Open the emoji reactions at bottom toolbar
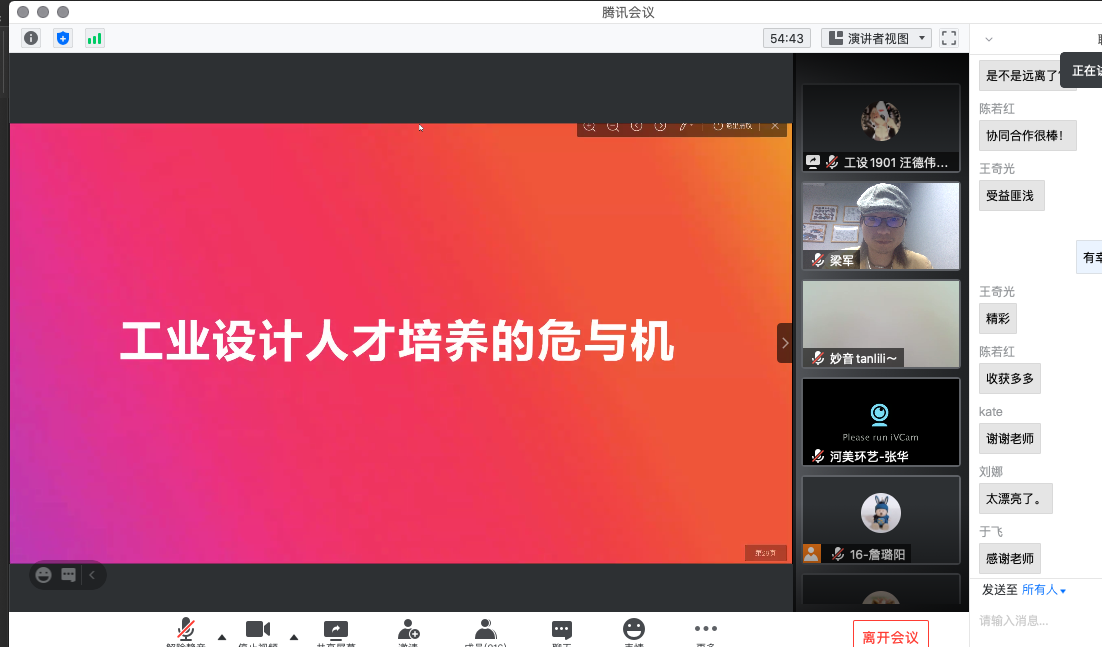The height and width of the screenshot is (647, 1102). 633,630
